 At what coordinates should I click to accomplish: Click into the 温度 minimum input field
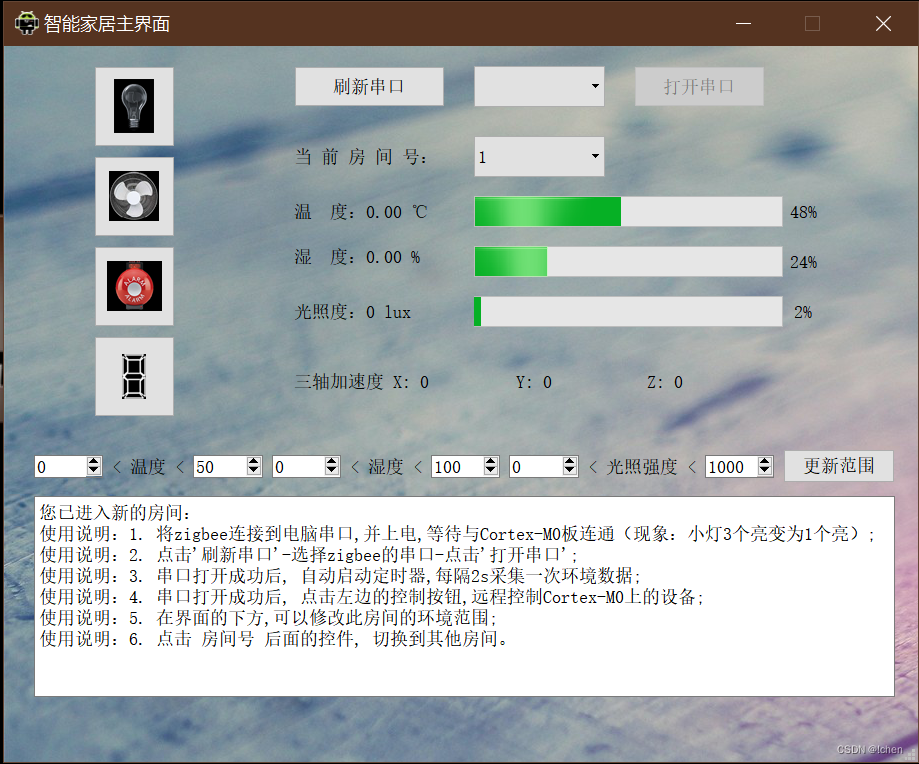click(x=61, y=466)
